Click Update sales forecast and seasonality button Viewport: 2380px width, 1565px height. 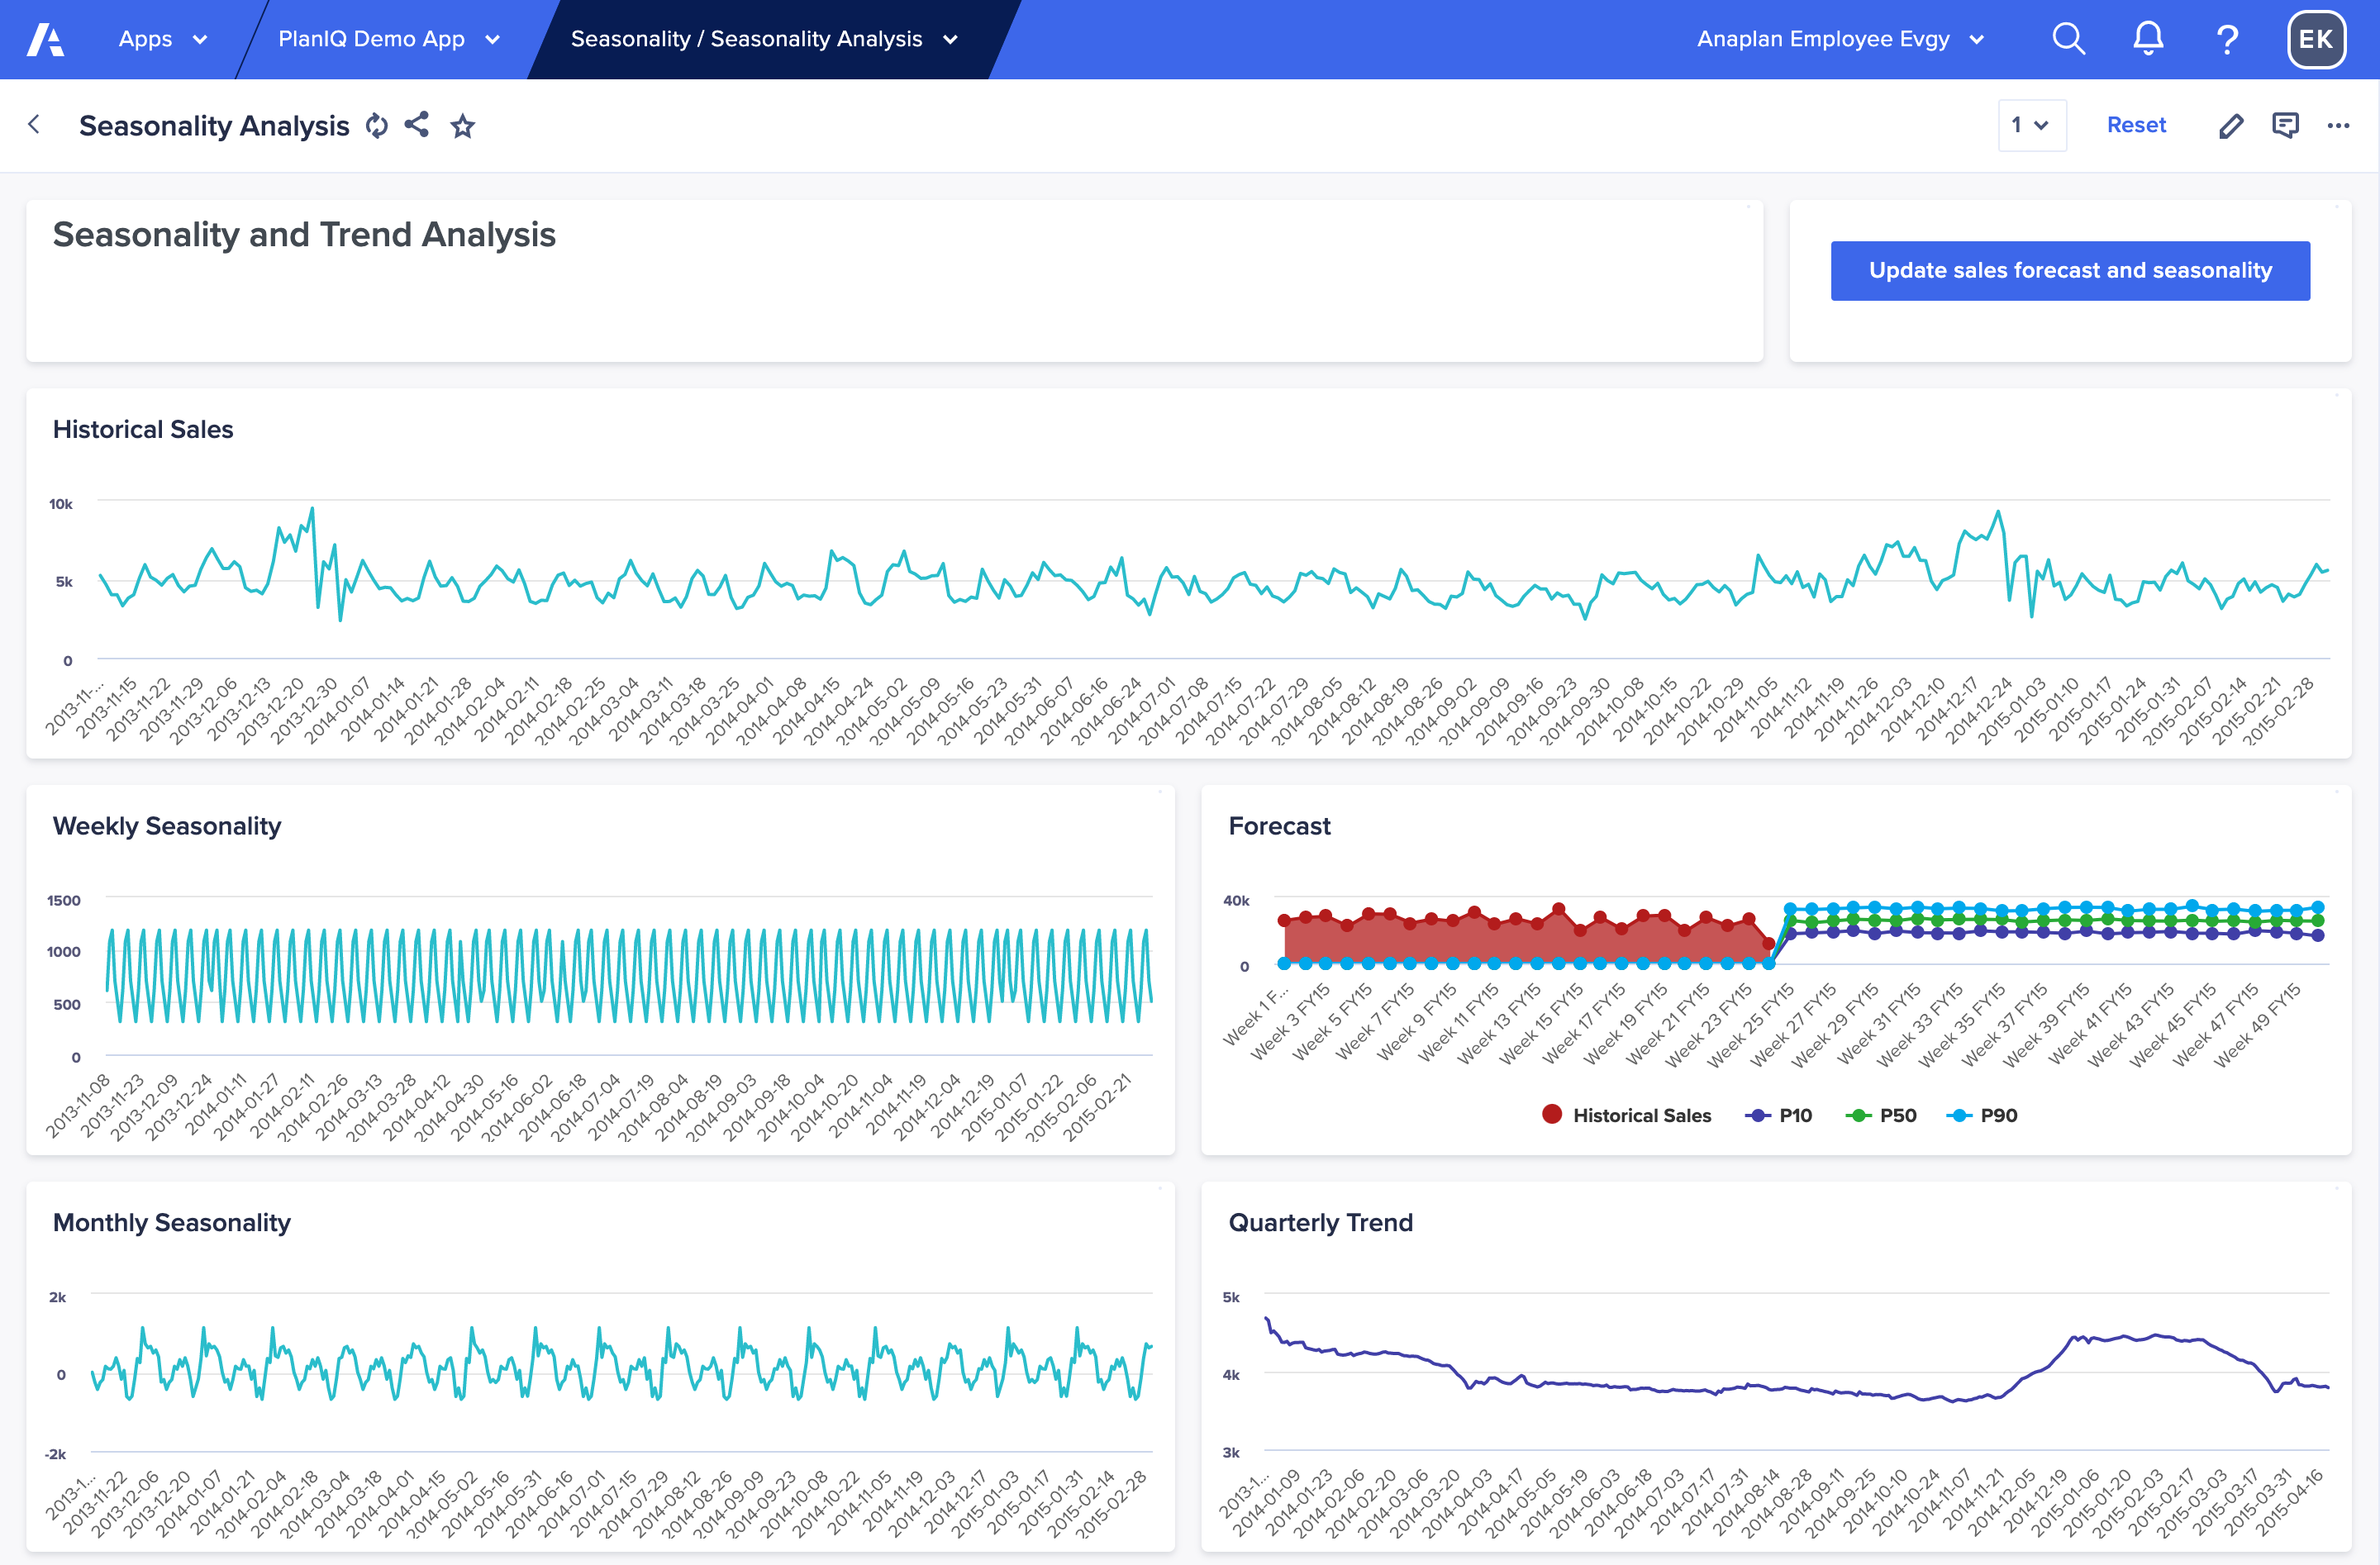click(x=2069, y=270)
